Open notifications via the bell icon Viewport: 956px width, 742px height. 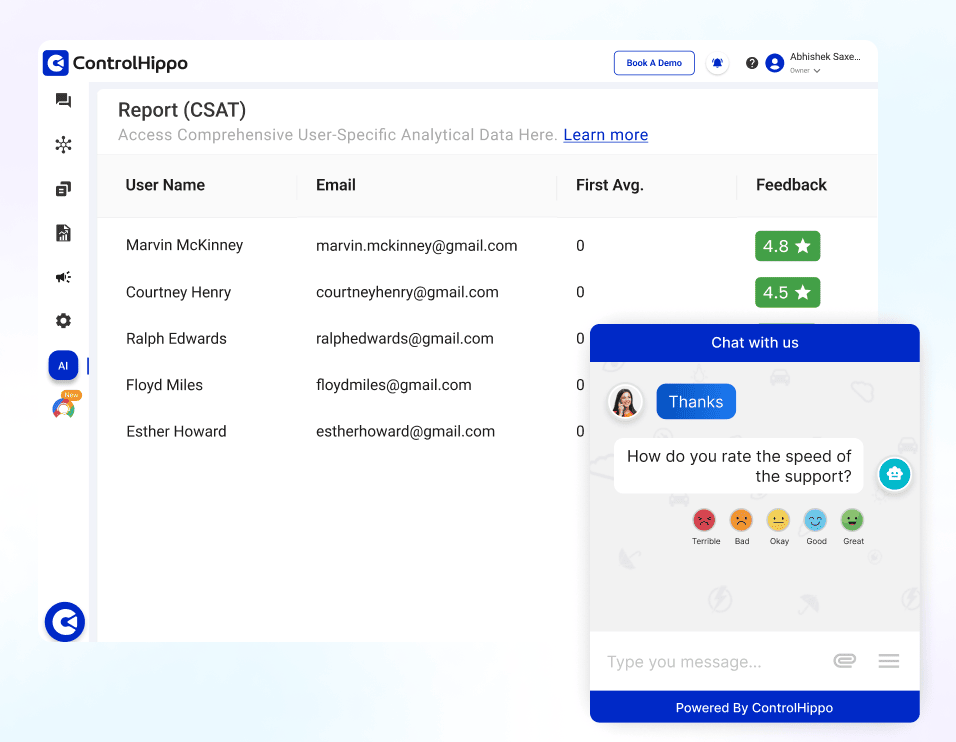pyautogui.click(x=717, y=62)
